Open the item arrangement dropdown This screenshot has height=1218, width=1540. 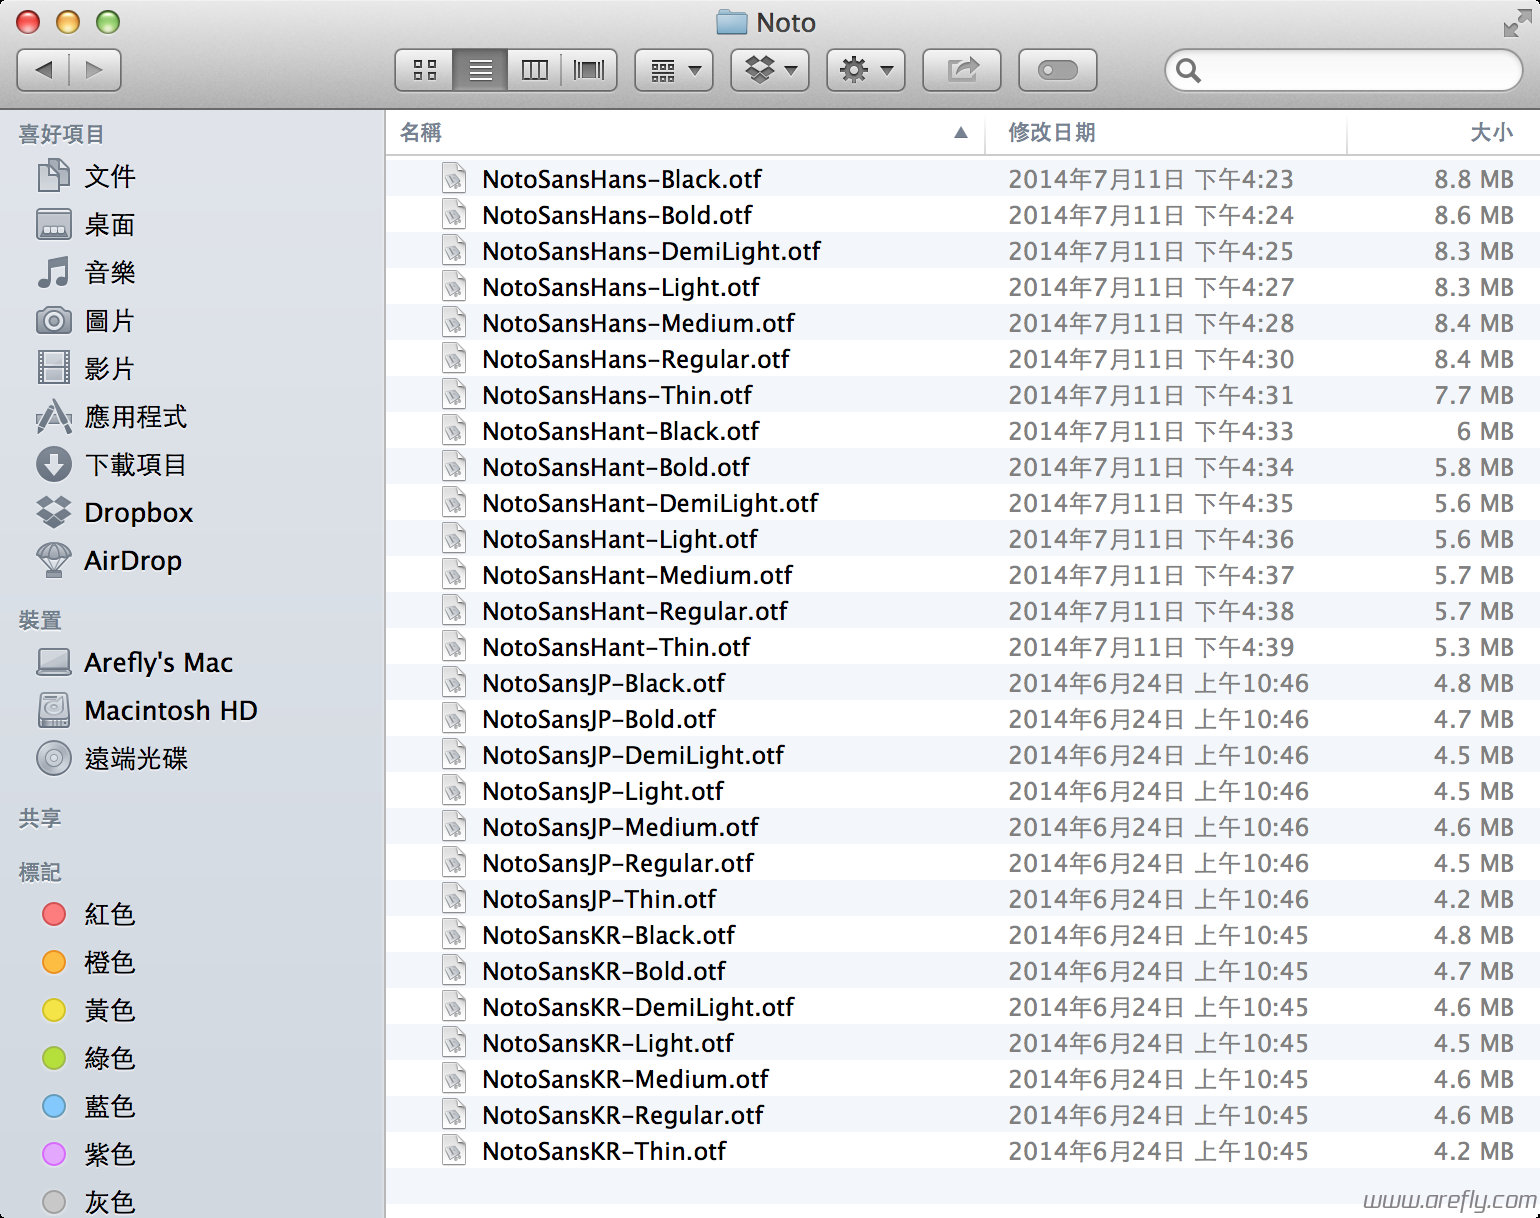point(674,70)
